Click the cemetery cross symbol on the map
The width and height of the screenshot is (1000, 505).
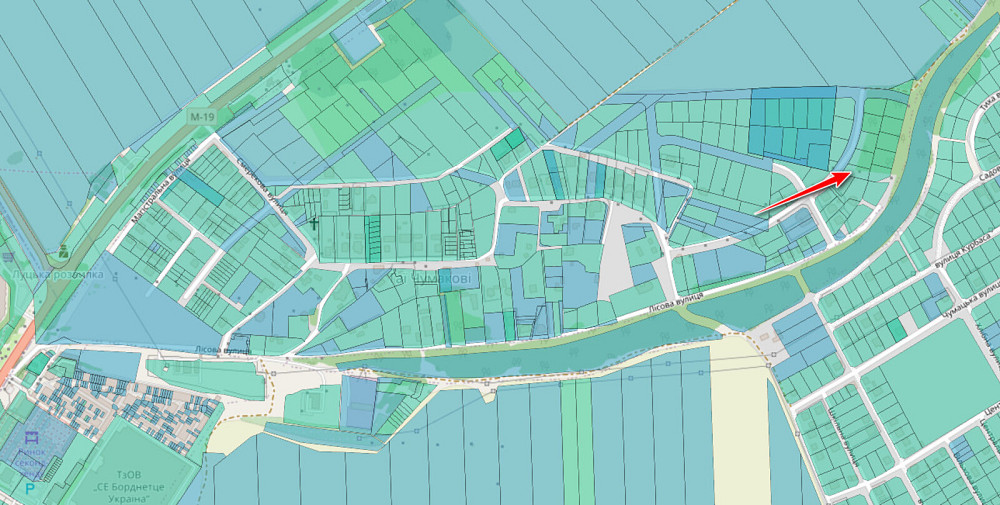(314, 225)
